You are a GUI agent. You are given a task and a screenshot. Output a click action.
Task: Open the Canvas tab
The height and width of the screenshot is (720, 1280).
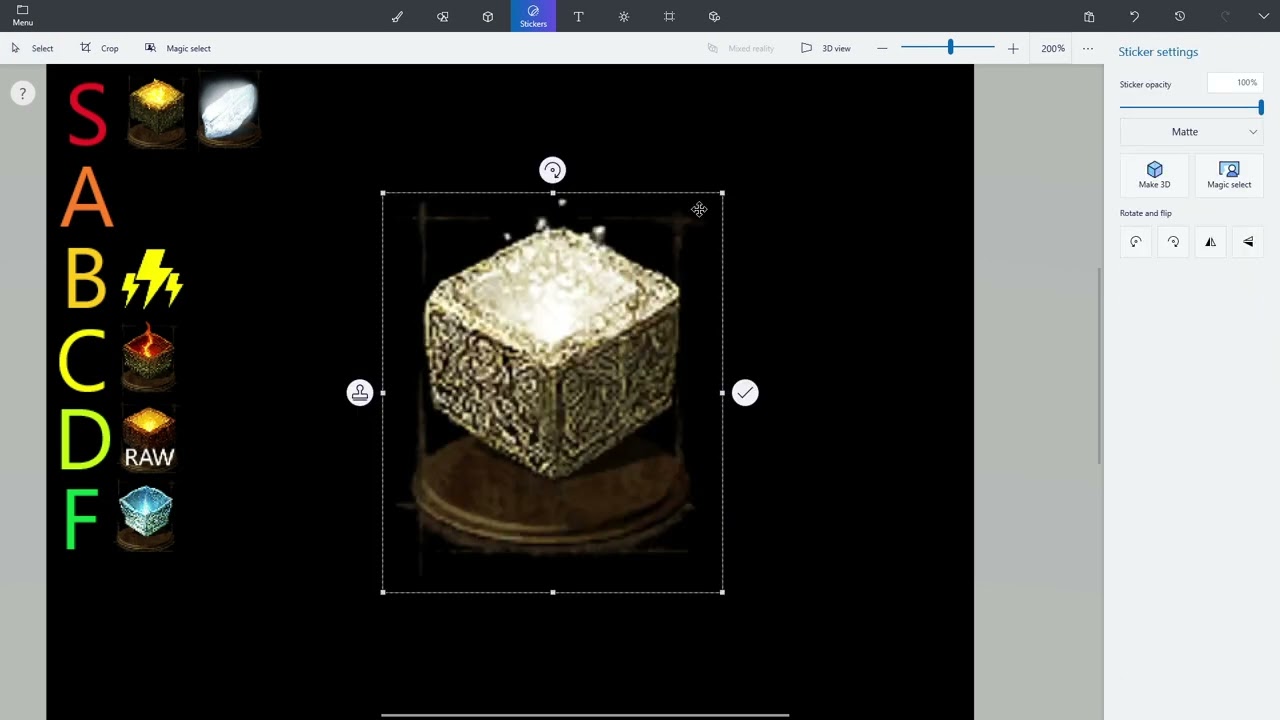tap(669, 16)
